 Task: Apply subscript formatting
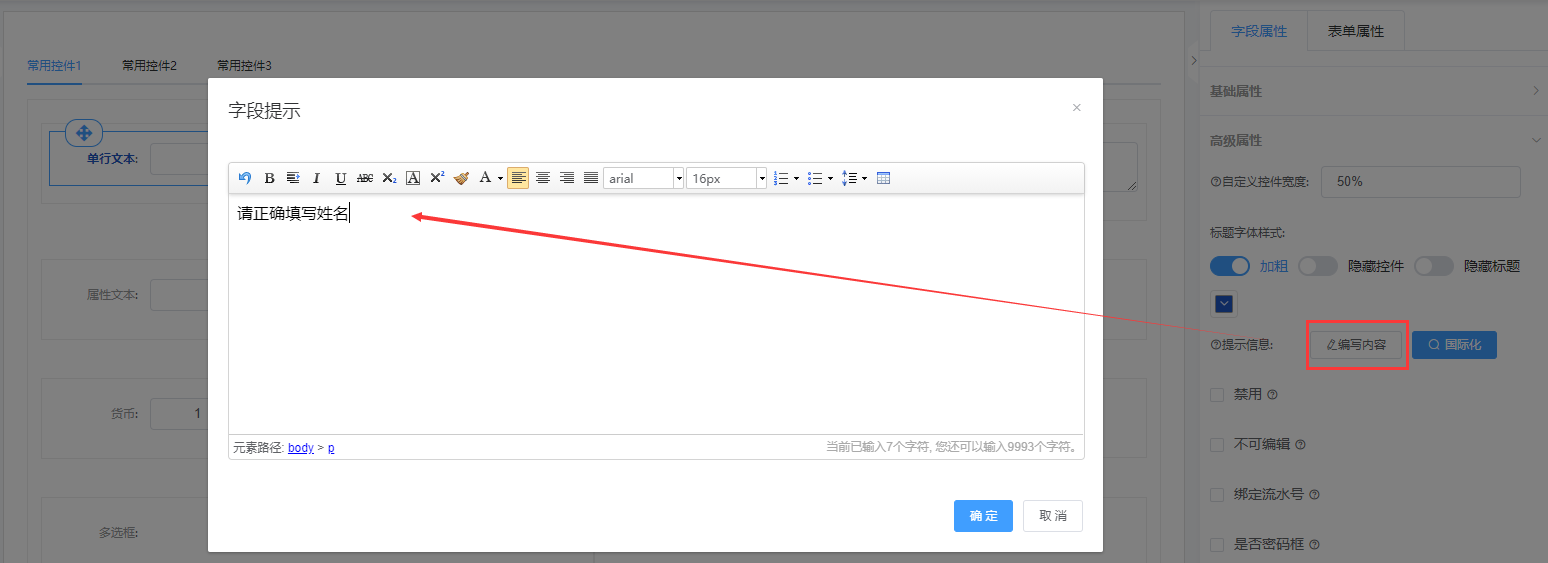(389, 178)
